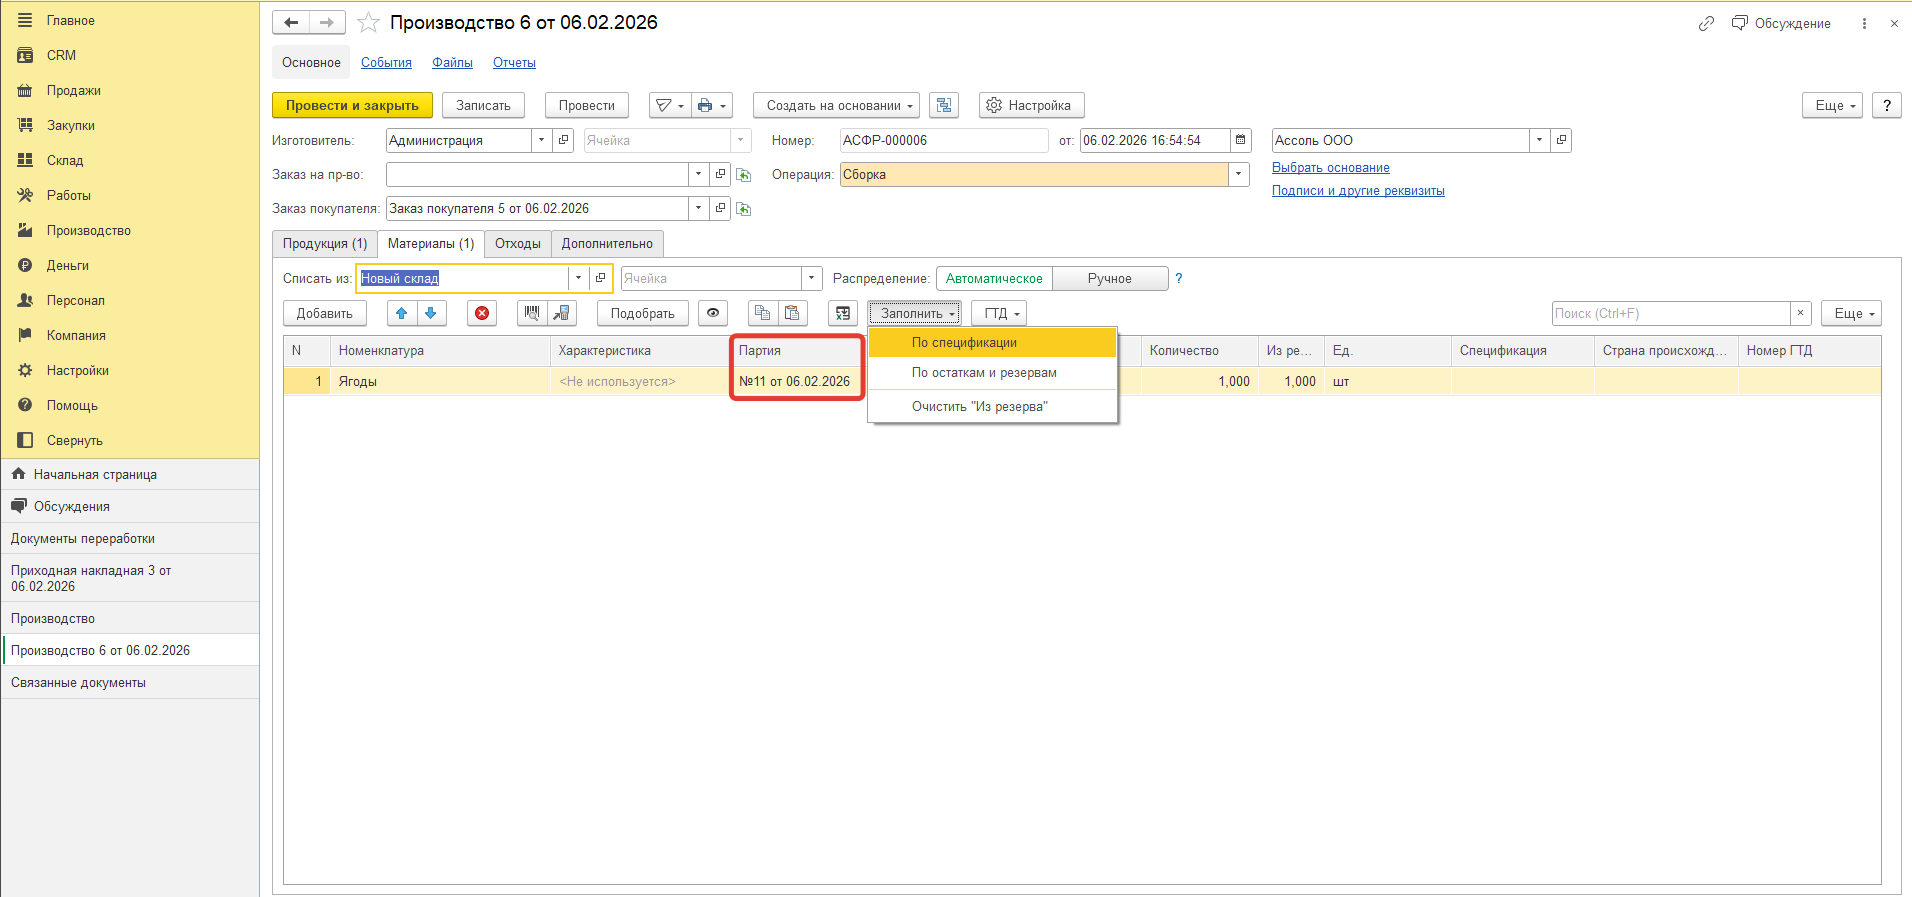Click the eye icon in materials toolbar
Screen dimensions: 1912x897
pos(713,313)
